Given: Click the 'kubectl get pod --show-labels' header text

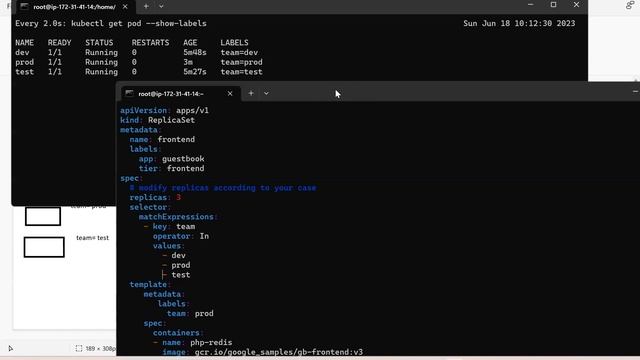Looking at the screenshot, I should (139, 24).
